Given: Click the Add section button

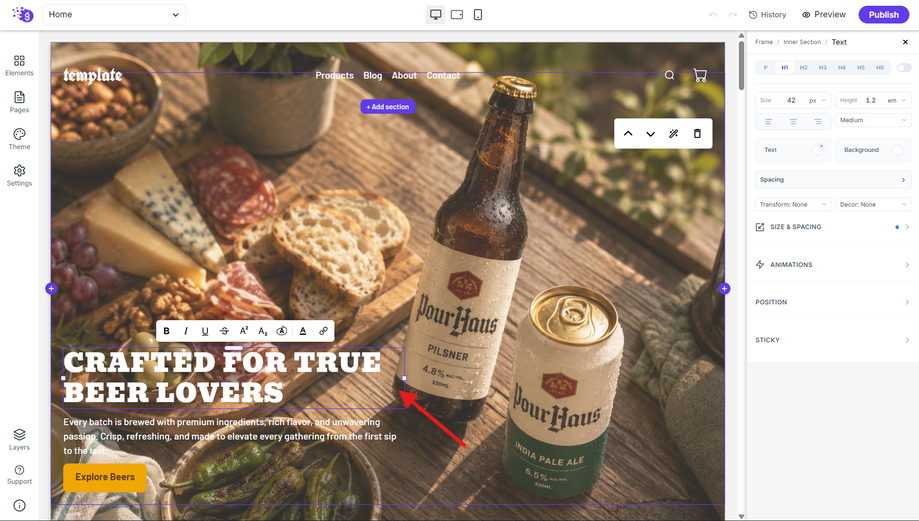Looking at the screenshot, I should (x=388, y=107).
